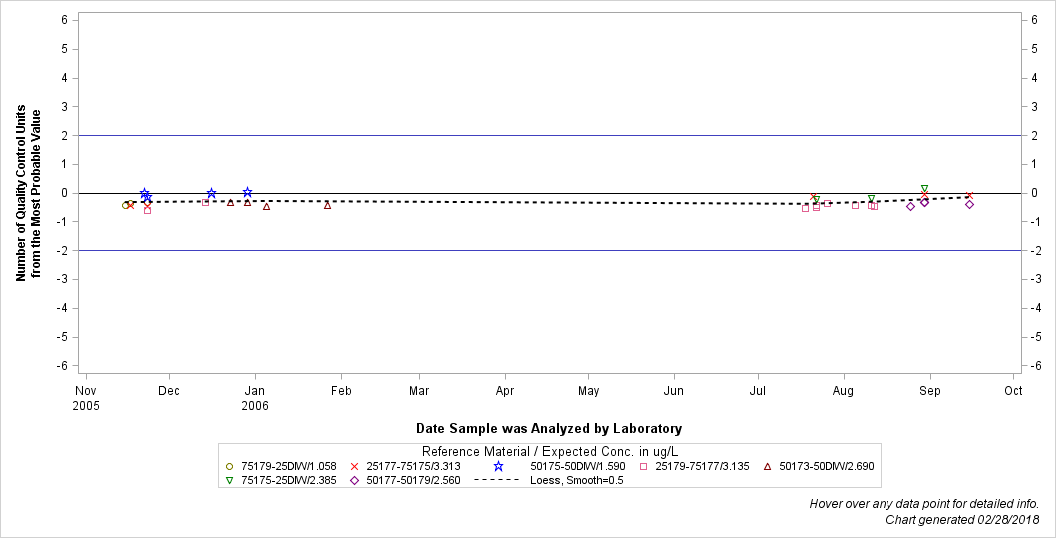Select the blue star point in late December
This screenshot has height=538, width=1056.
click(248, 193)
